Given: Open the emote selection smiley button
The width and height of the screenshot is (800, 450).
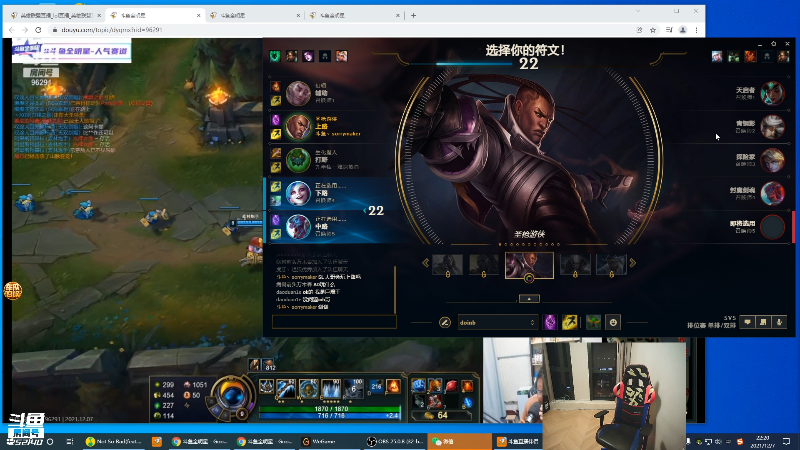Looking at the screenshot, I should pos(613,322).
